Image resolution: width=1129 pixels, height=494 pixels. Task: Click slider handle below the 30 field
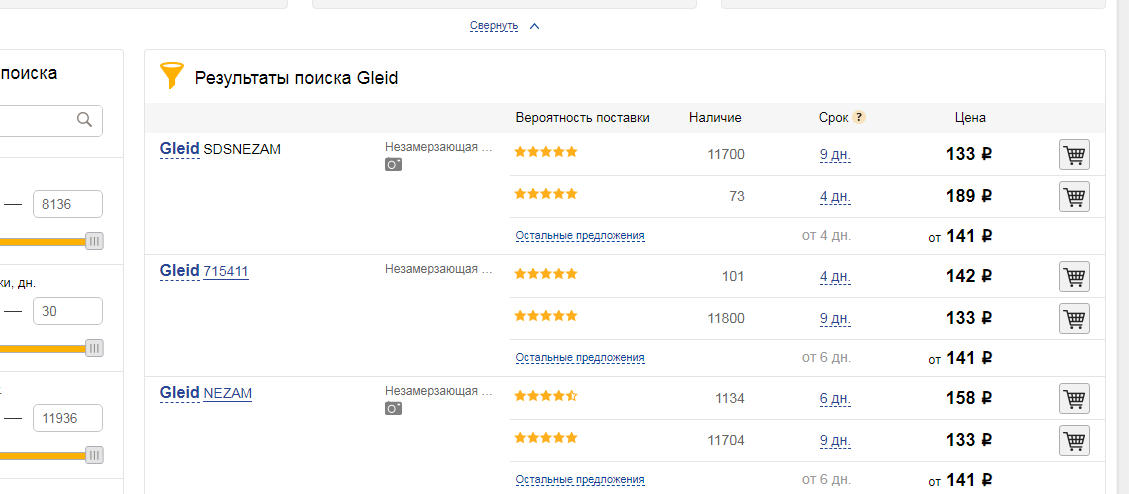pos(94,349)
